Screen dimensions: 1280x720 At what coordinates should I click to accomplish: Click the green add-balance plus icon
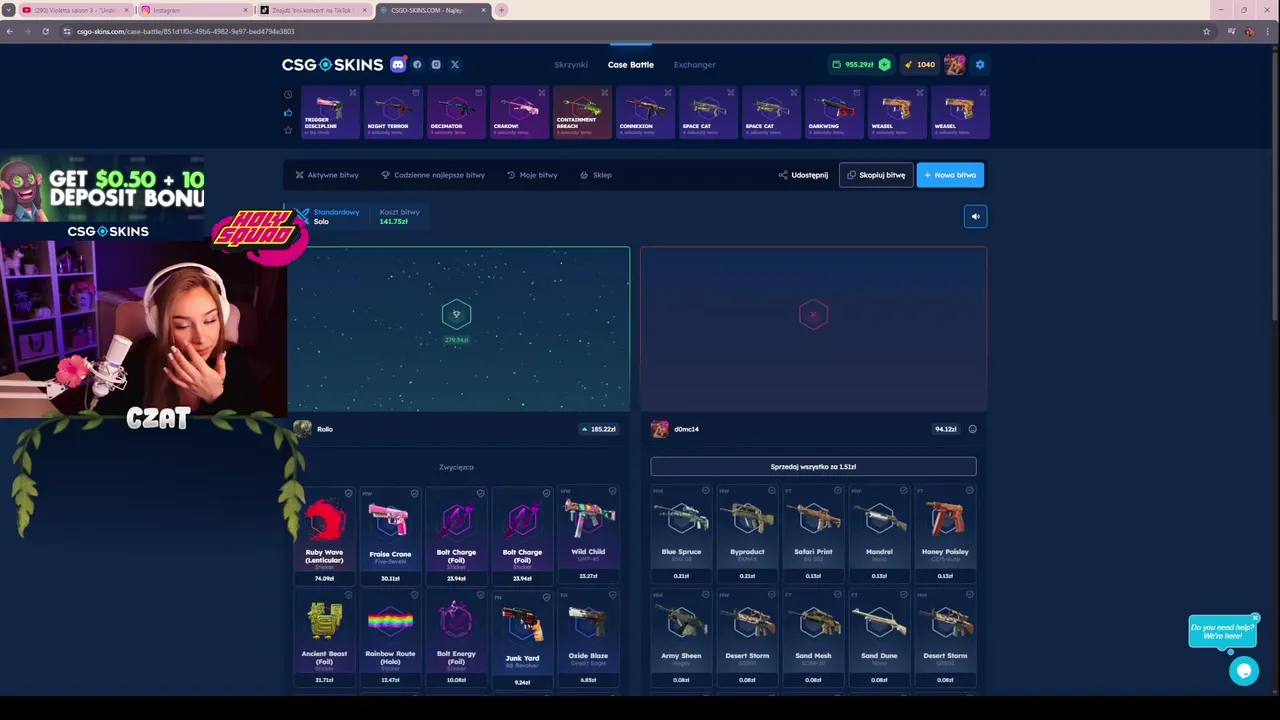tap(884, 64)
